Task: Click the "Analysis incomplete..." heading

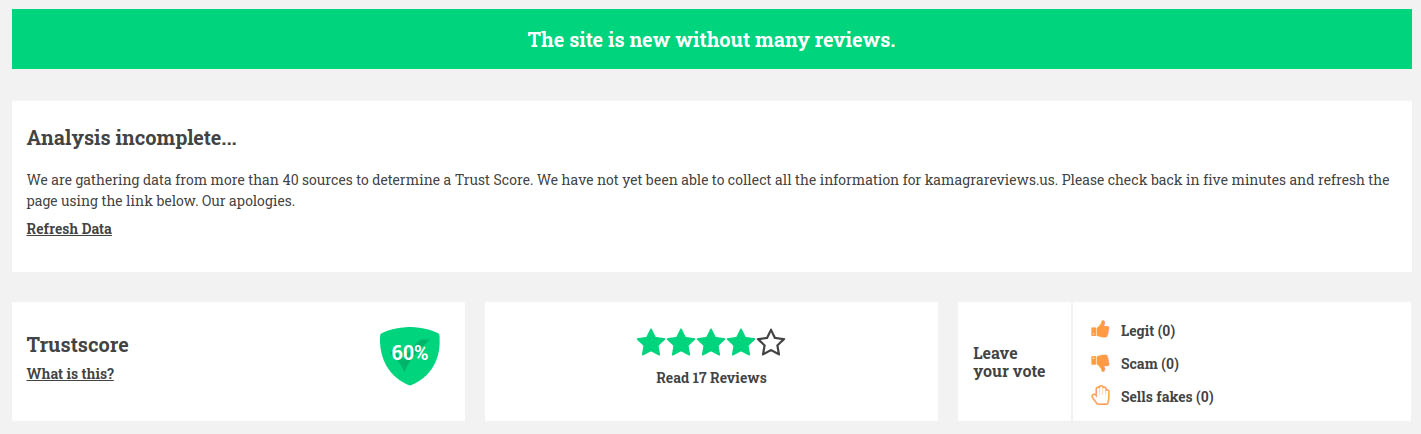Action: click(x=132, y=138)
